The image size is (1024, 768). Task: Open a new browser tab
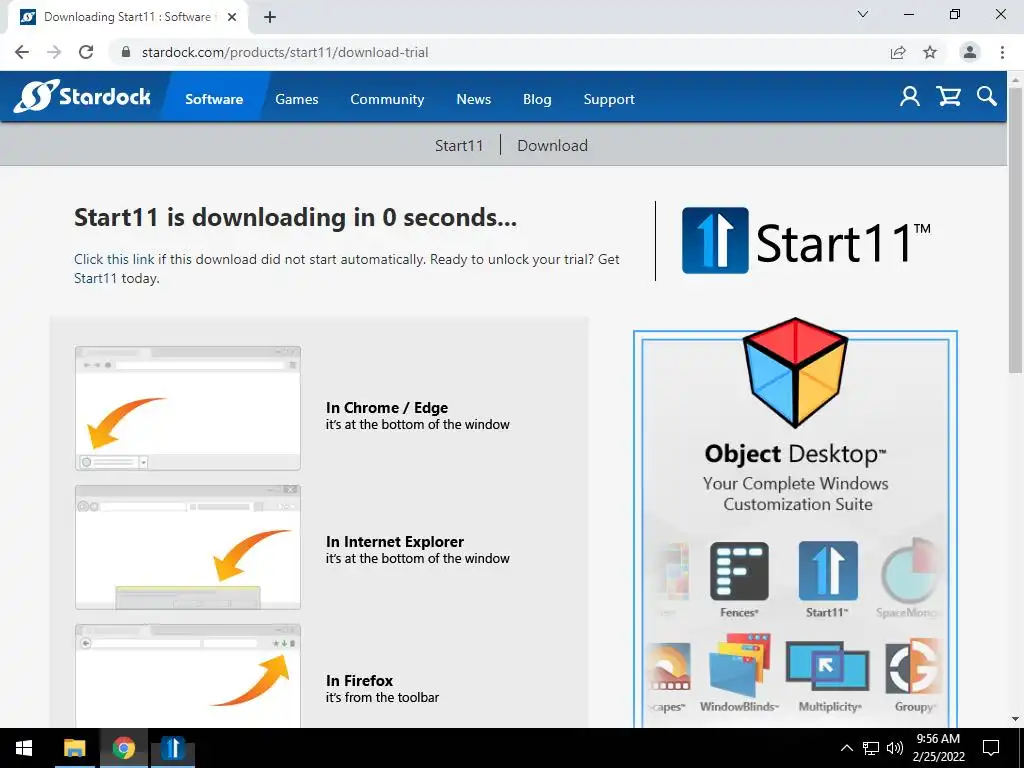click(x=270, y=18)
